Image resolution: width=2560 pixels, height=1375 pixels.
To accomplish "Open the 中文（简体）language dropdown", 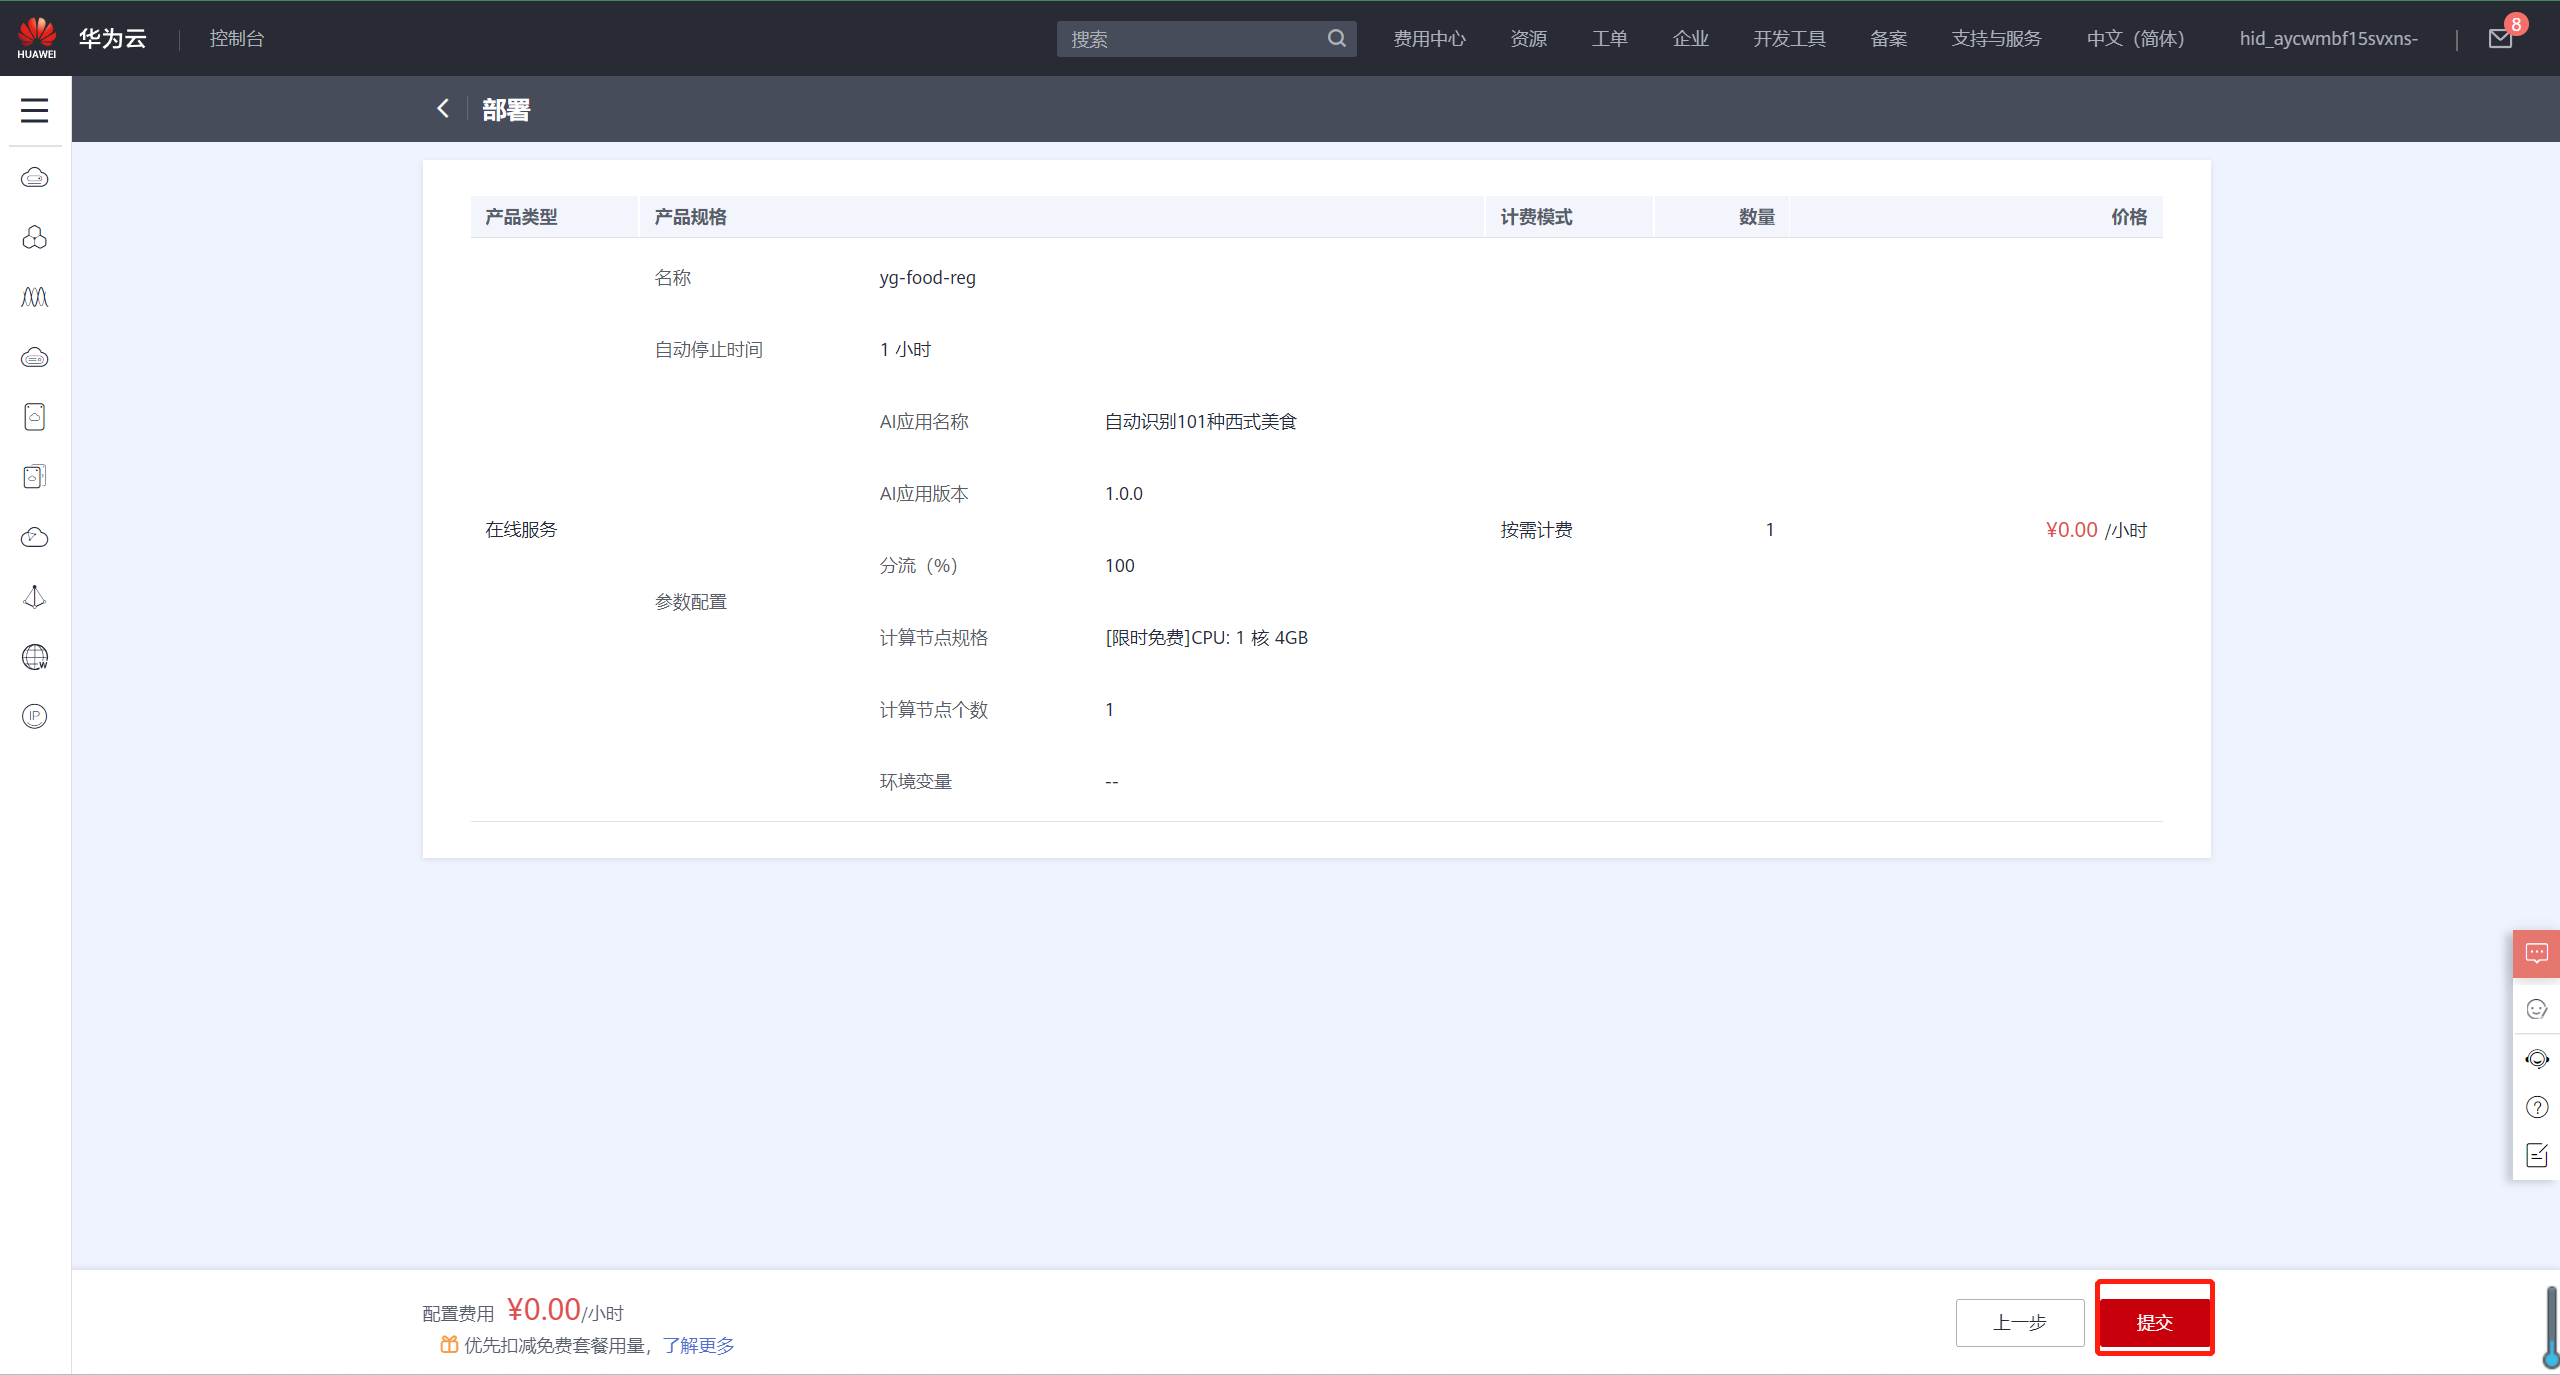I will pyautogui.click(x=2135, y=38).
